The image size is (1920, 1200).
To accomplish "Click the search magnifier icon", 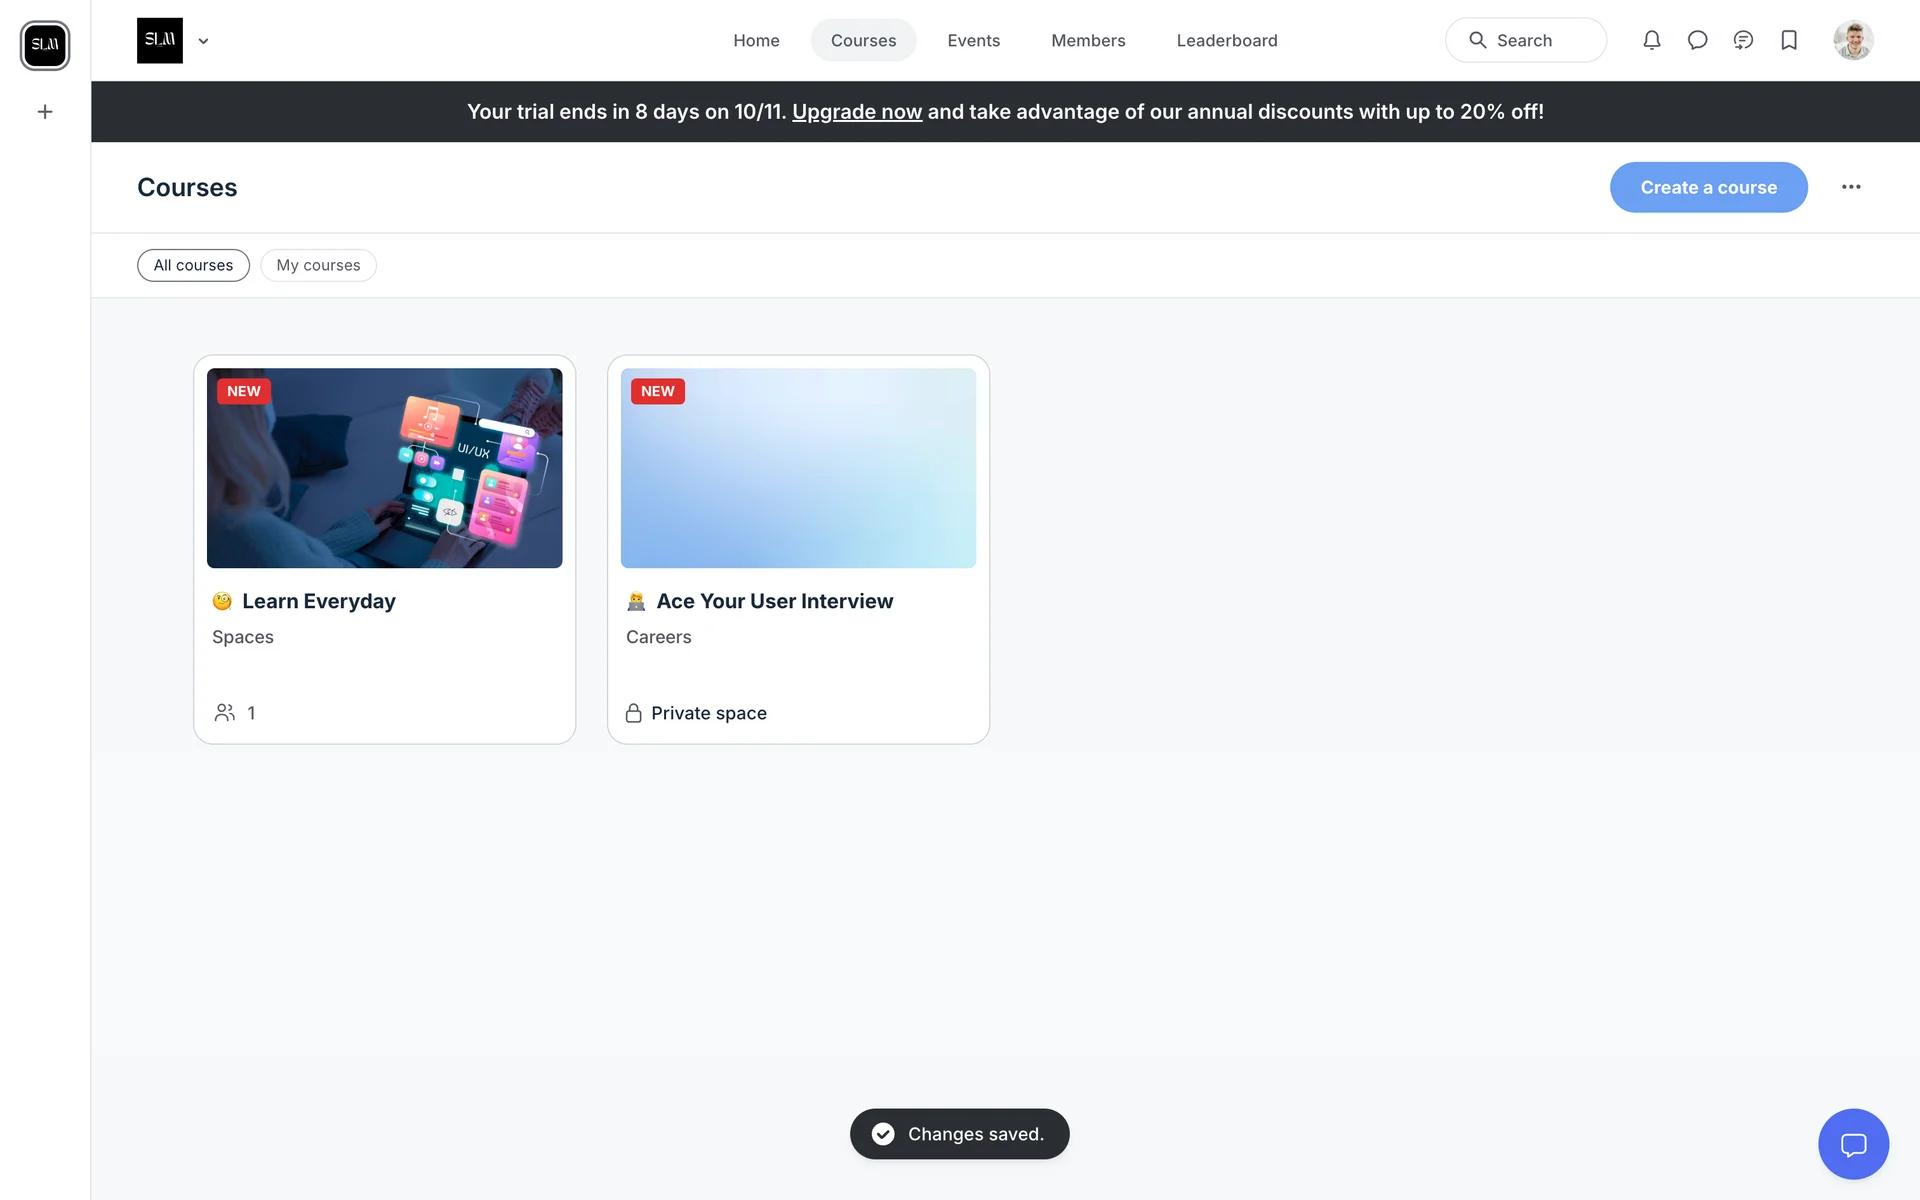I will [x=1477, y=40].
